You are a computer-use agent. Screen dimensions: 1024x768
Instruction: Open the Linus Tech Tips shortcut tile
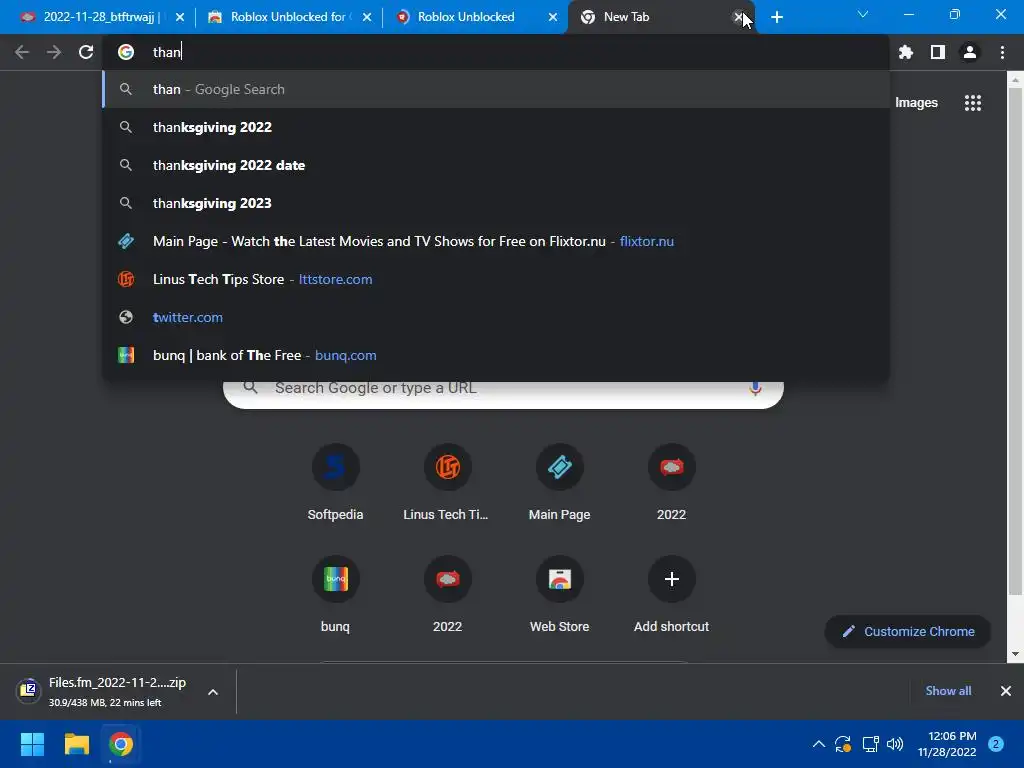(447, 482)
